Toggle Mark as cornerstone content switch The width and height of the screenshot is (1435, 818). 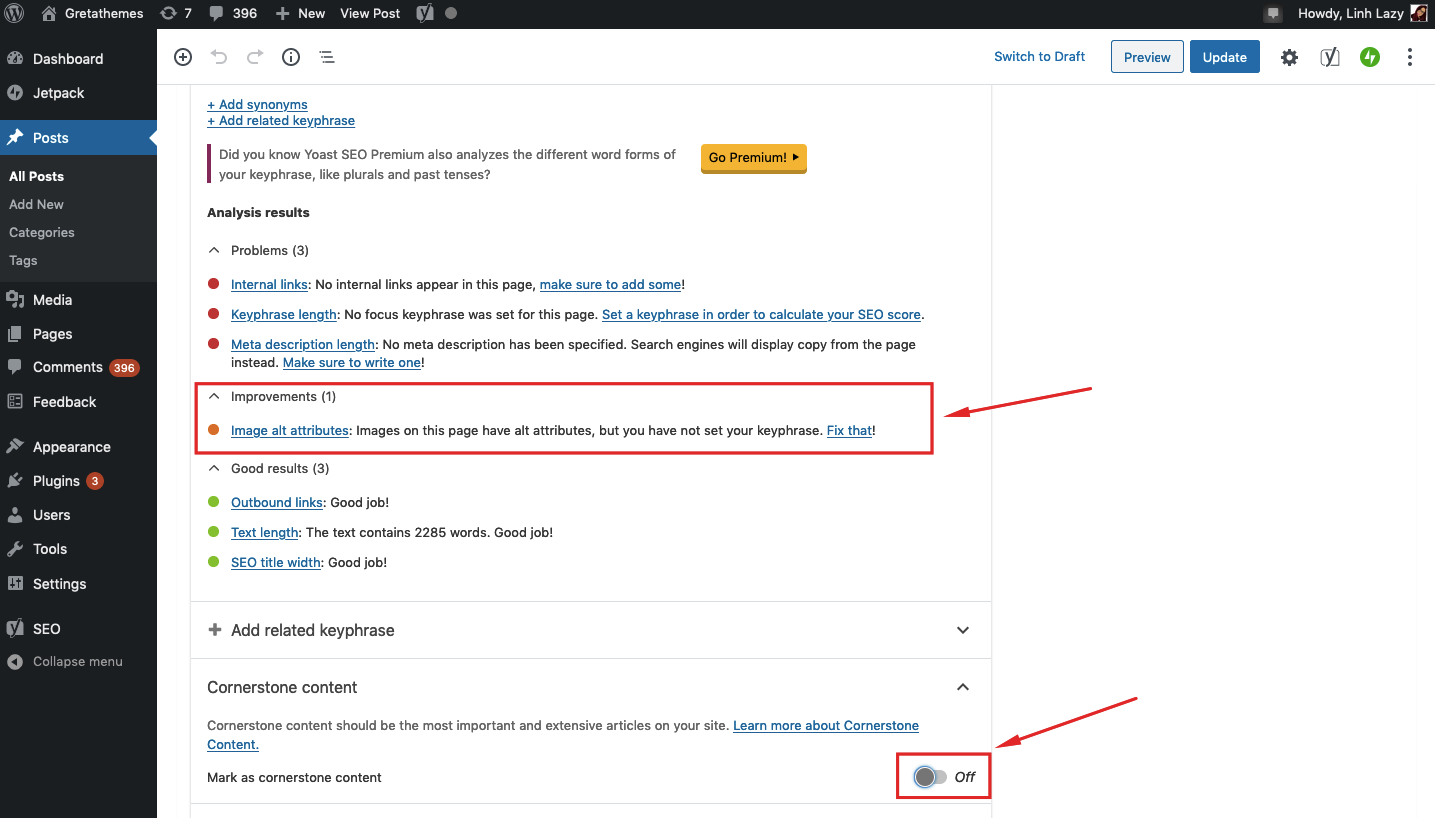931,777
